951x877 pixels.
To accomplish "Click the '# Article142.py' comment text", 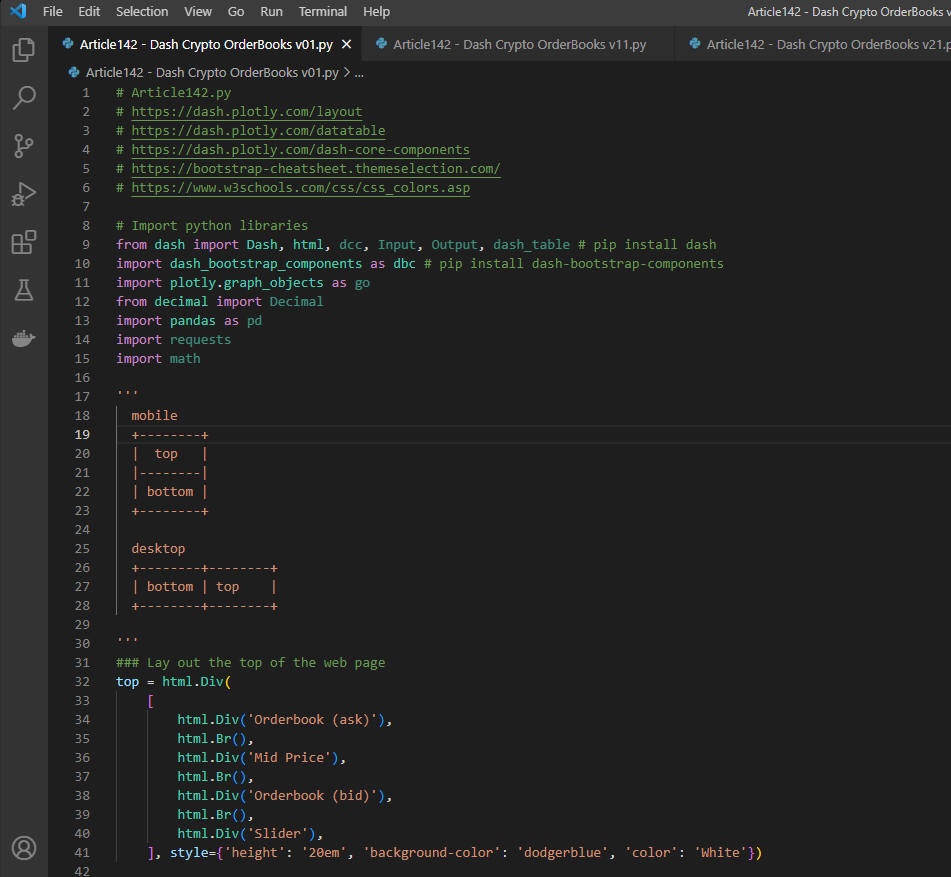I will [173, 93].
